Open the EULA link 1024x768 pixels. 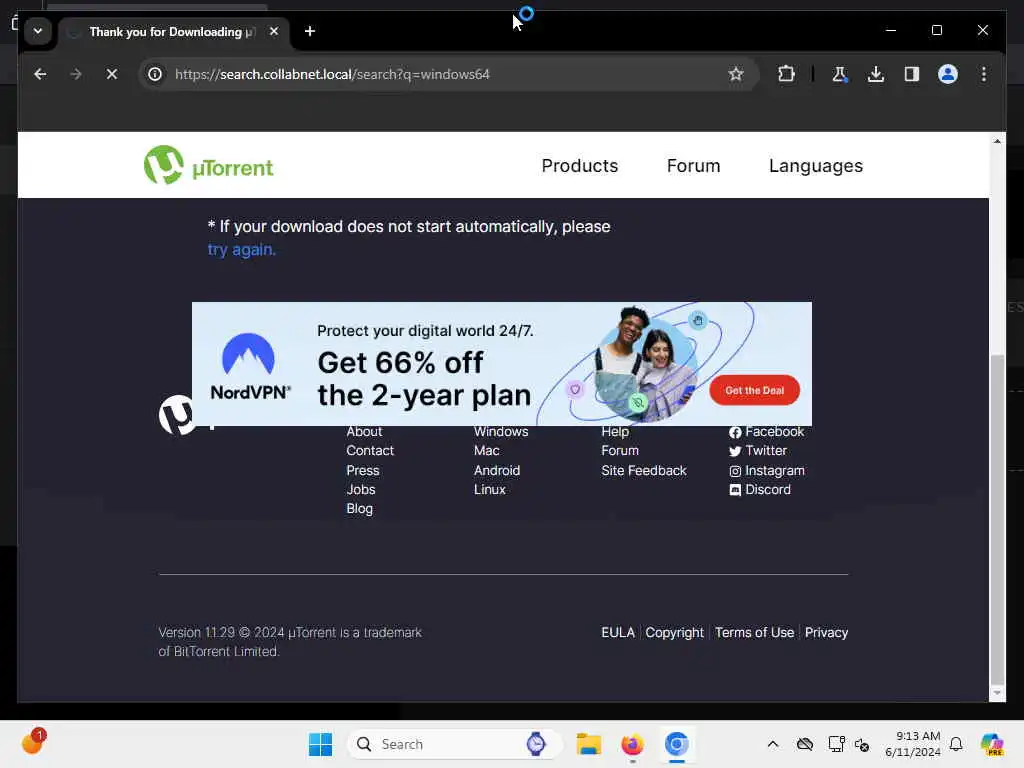coord(618,632)
